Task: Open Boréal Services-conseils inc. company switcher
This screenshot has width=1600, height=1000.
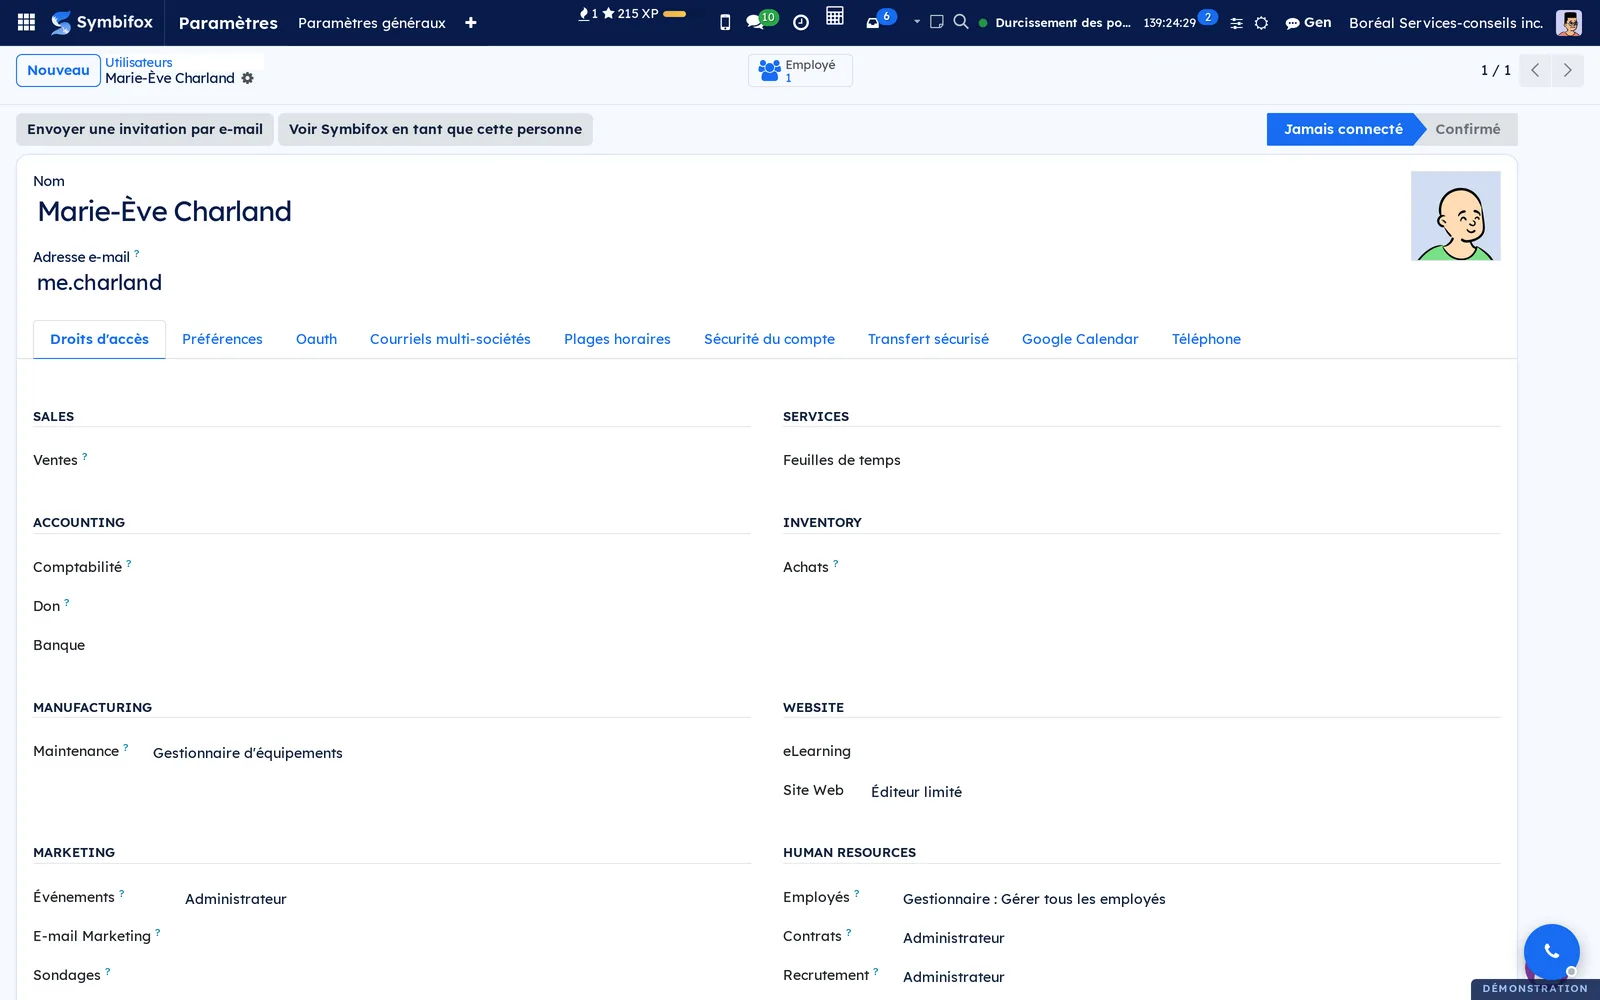Action: point(1445,22)
